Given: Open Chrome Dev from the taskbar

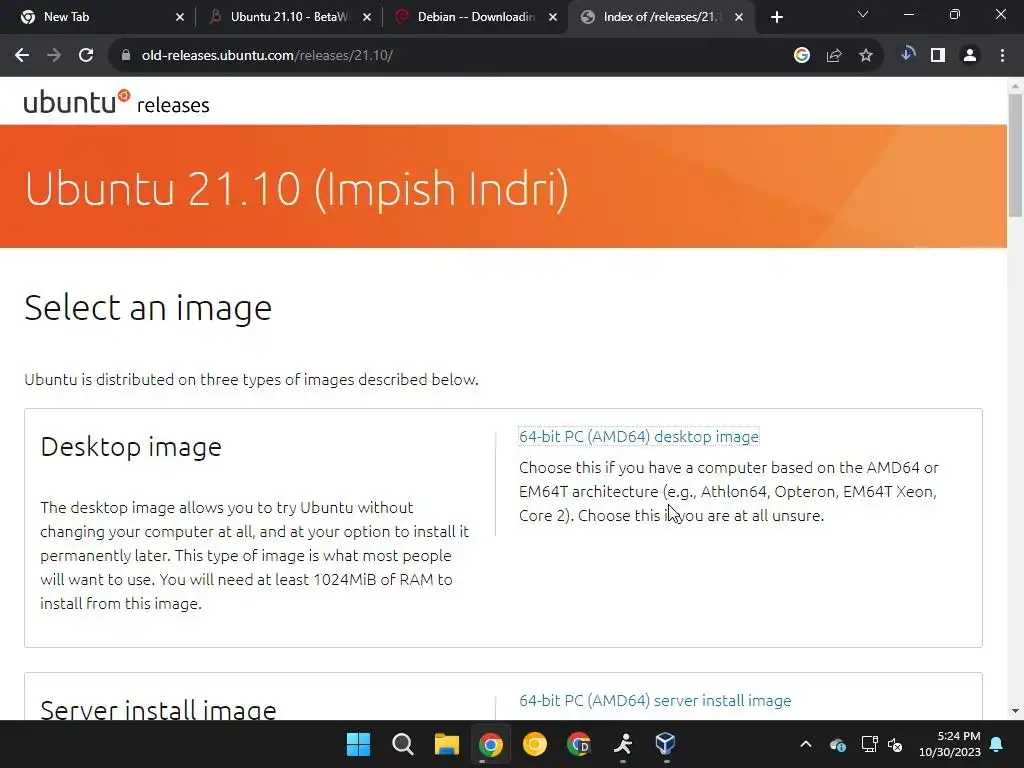Looking at the screenshot, I should click(579, 744).
